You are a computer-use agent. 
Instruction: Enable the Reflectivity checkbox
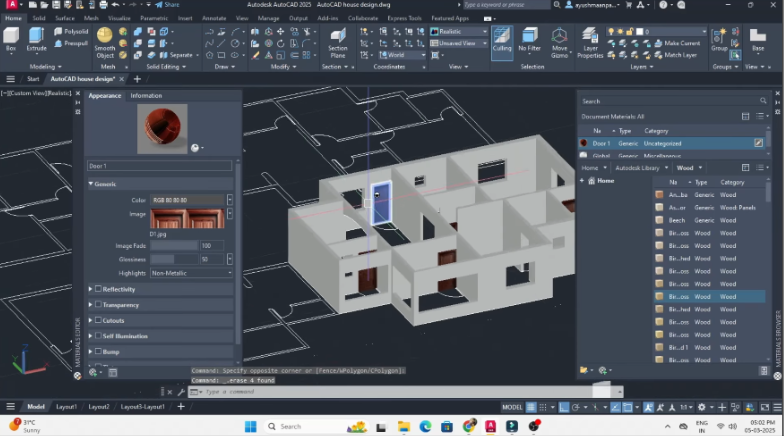[x=98, y=289]
